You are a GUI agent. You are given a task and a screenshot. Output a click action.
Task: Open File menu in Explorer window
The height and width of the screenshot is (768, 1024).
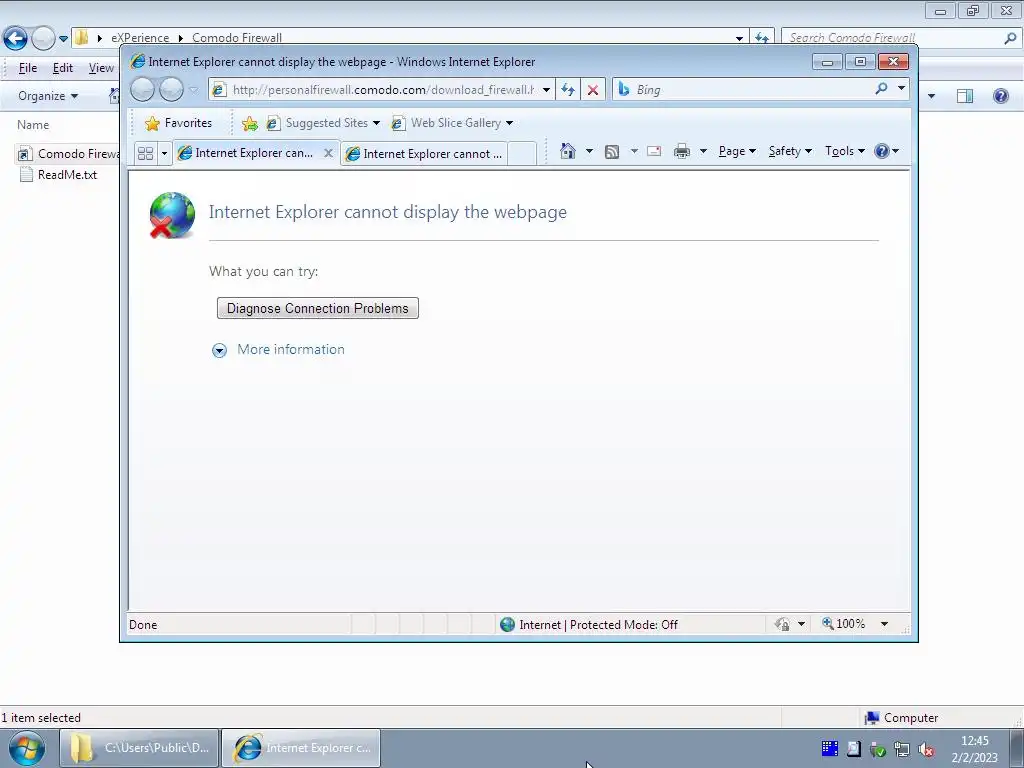[x=27, y=68]
